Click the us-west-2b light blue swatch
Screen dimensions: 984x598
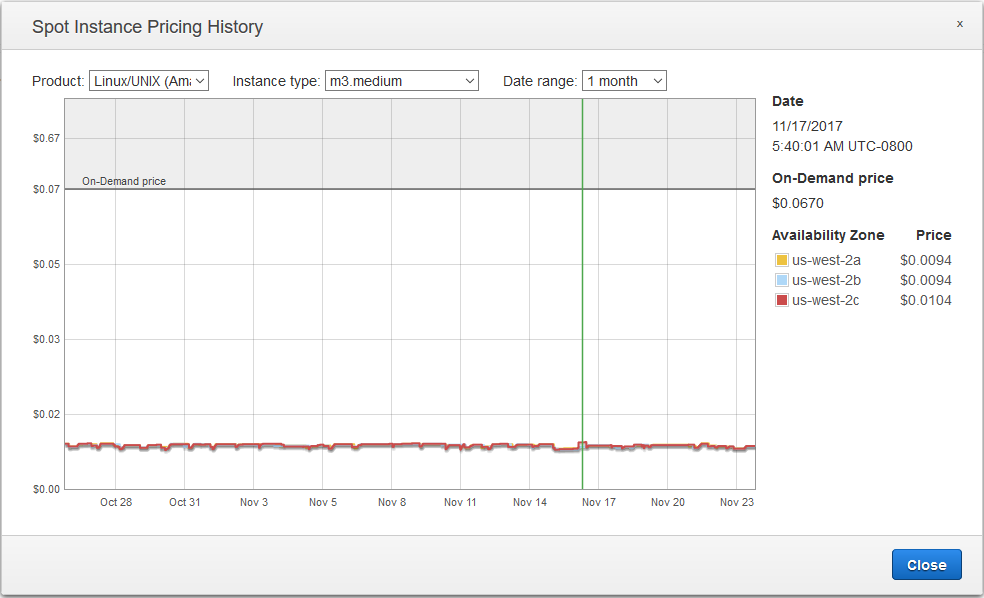point(782,280)
